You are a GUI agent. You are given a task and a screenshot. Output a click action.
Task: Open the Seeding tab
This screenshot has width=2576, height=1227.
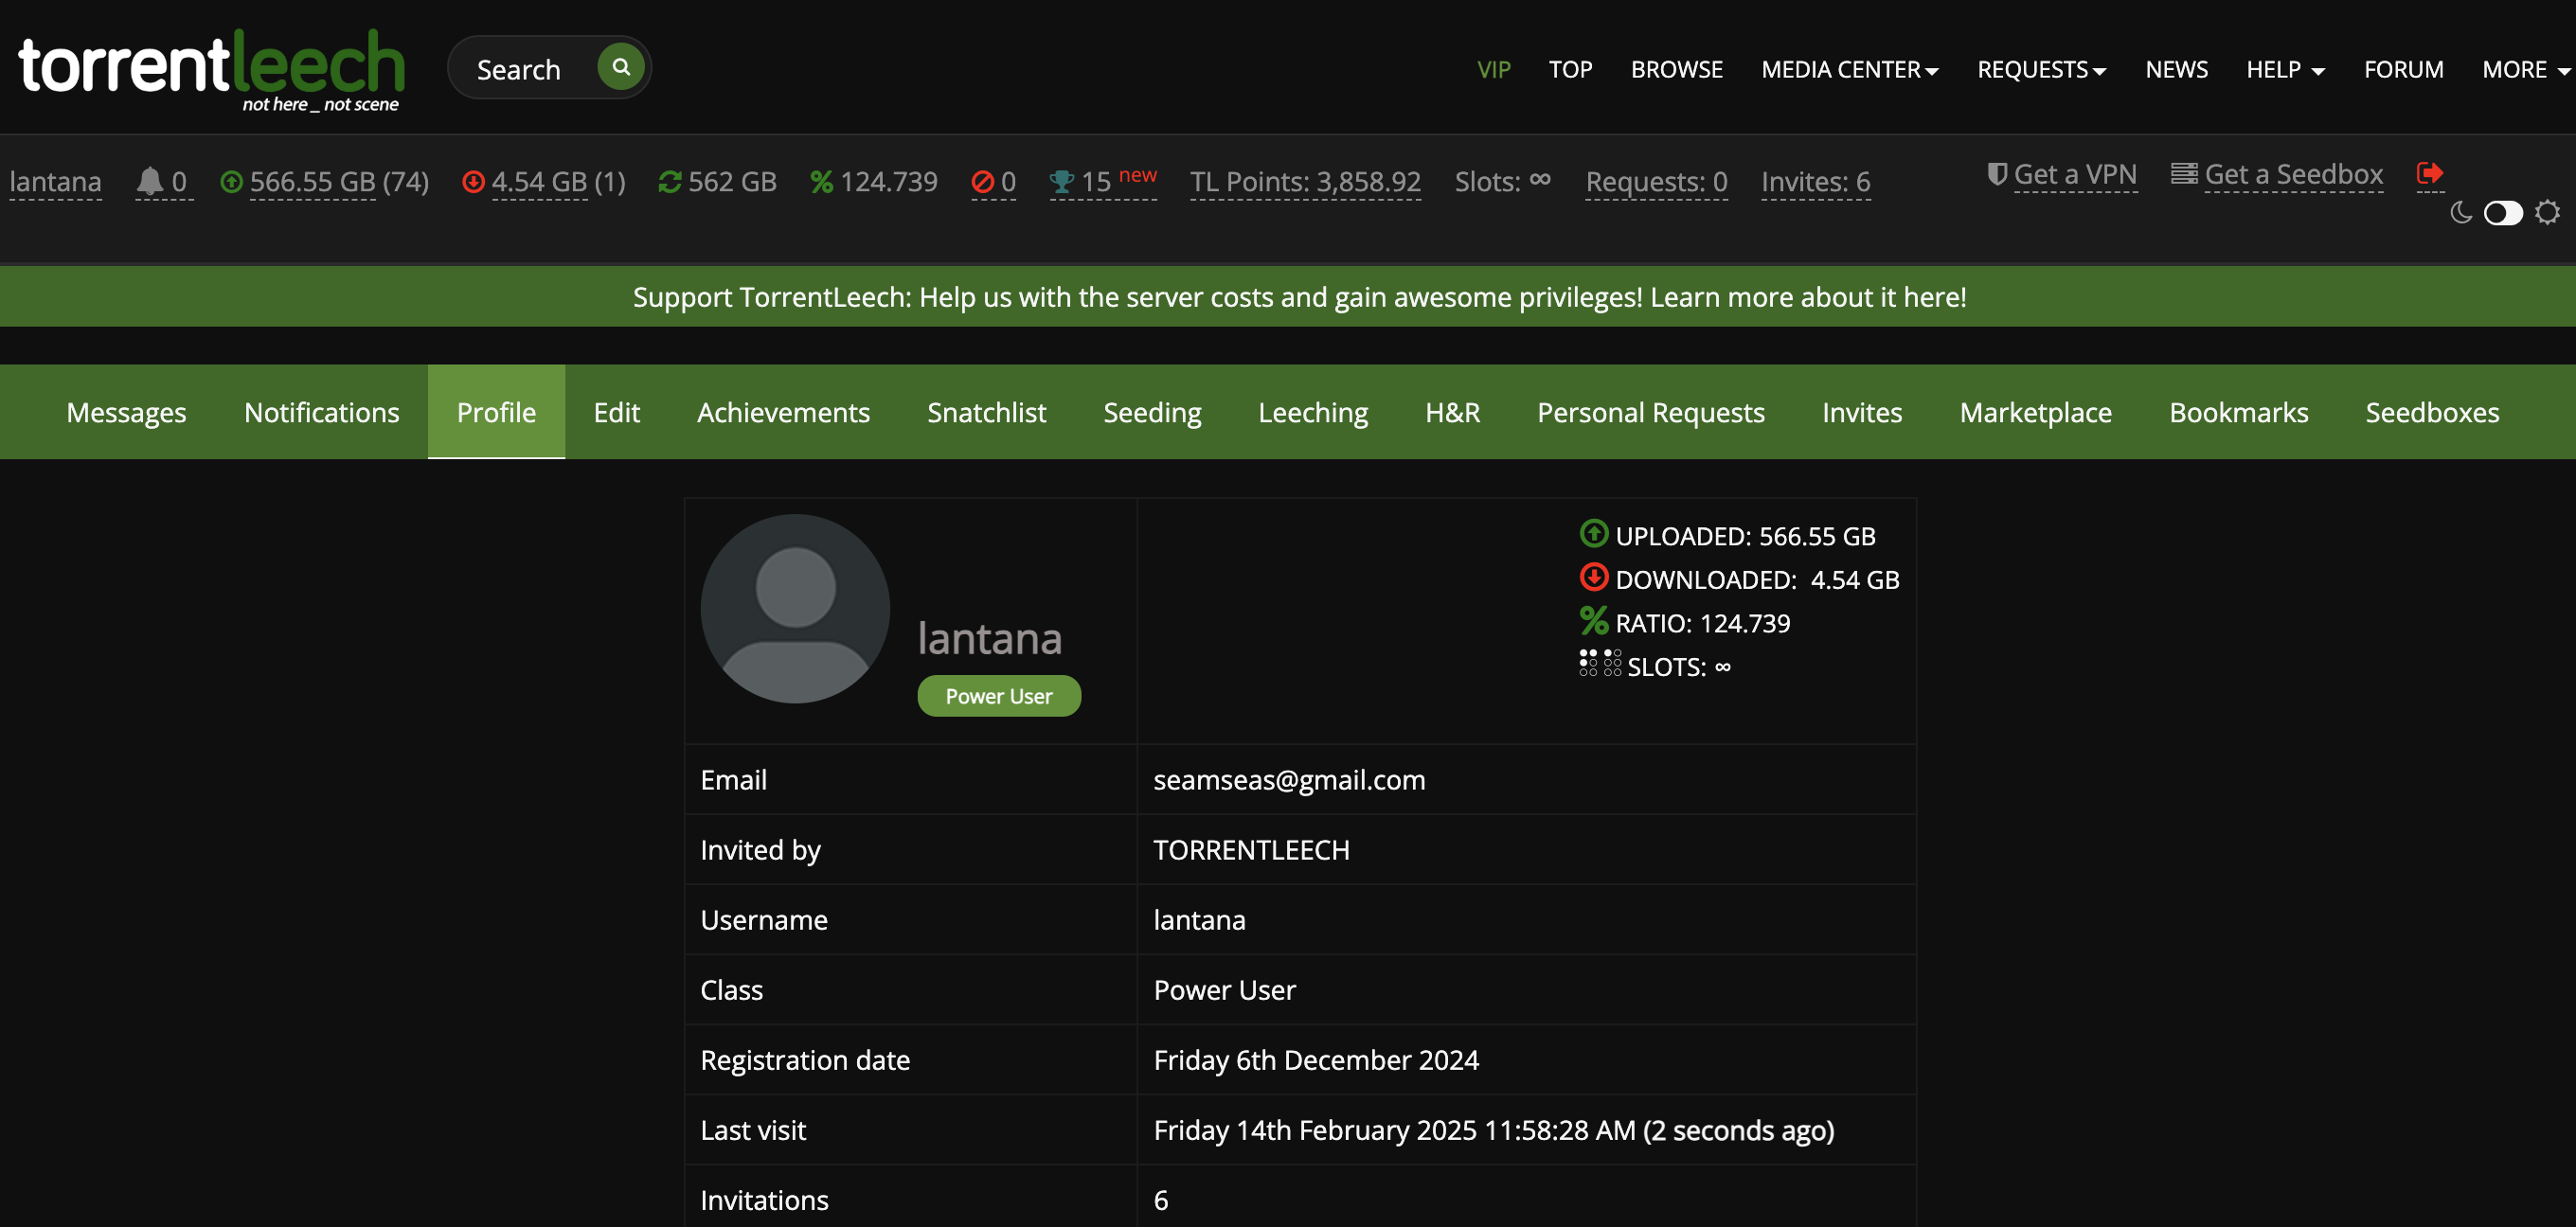1152,412
